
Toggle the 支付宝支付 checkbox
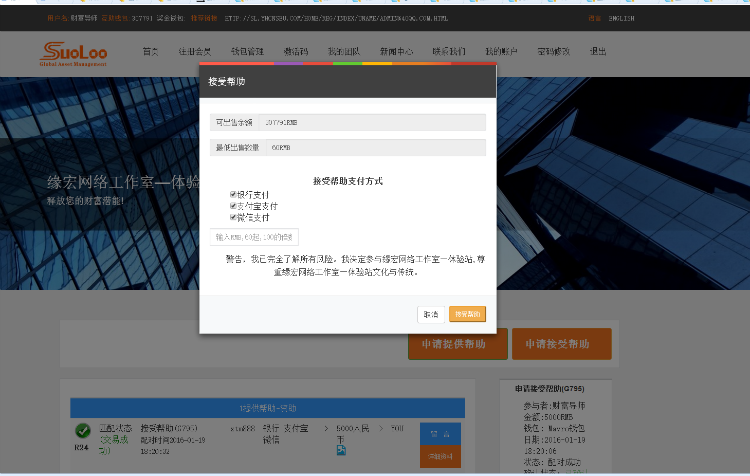pos(233,206)
